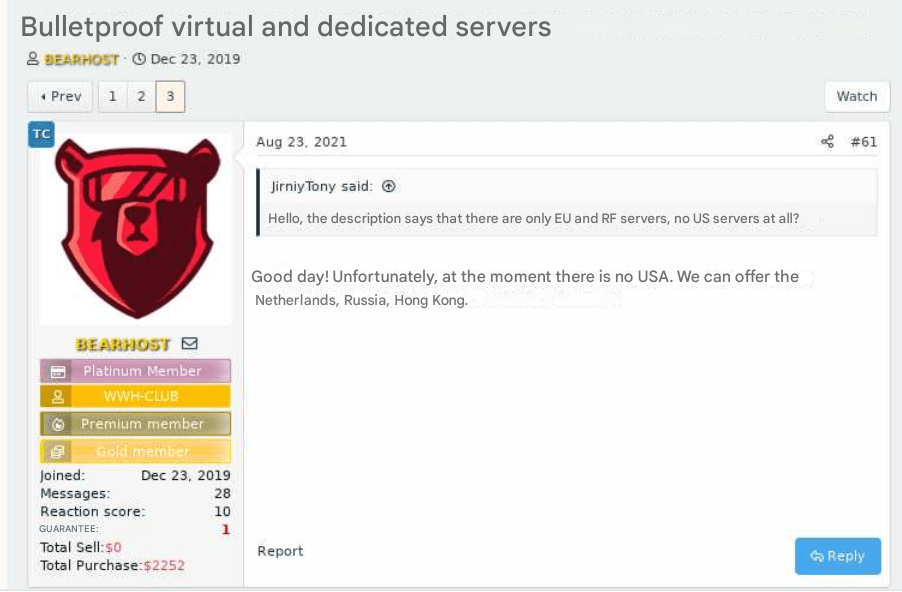Screen dimensions: 902x592
Task: Watch this thread
Action: pos(857,97)
